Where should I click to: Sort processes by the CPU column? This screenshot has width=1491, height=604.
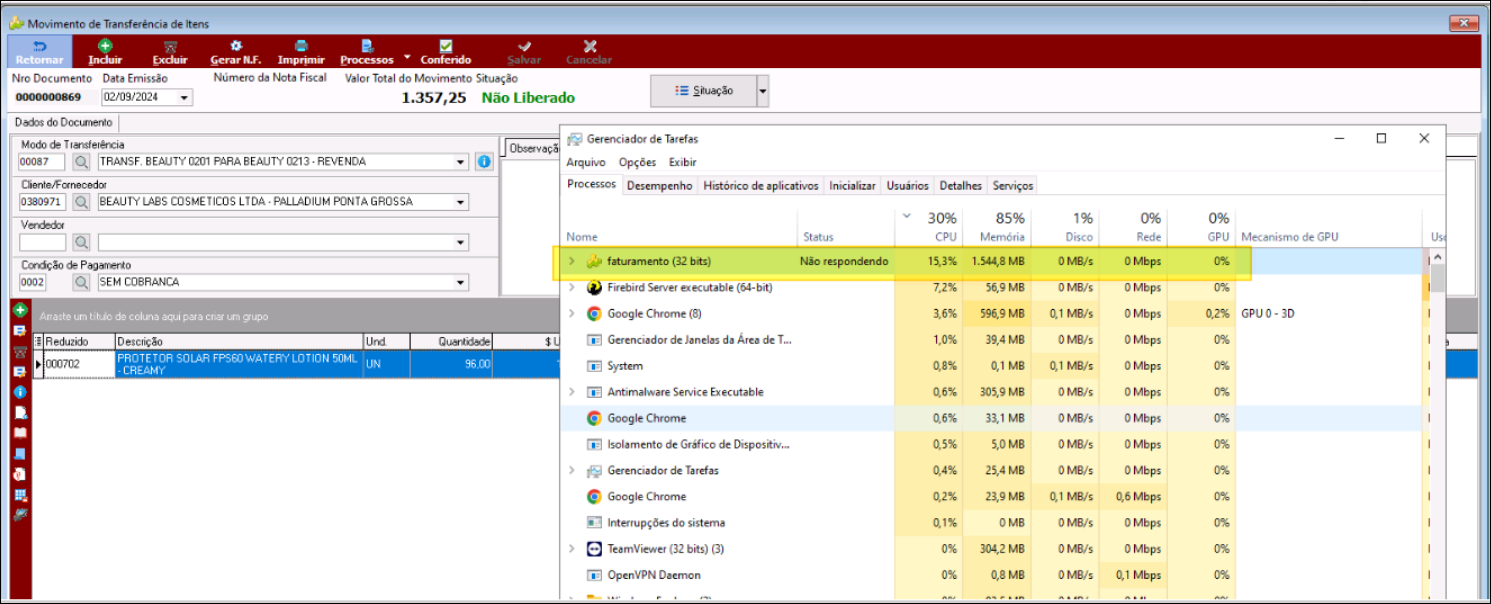(929, 227)
